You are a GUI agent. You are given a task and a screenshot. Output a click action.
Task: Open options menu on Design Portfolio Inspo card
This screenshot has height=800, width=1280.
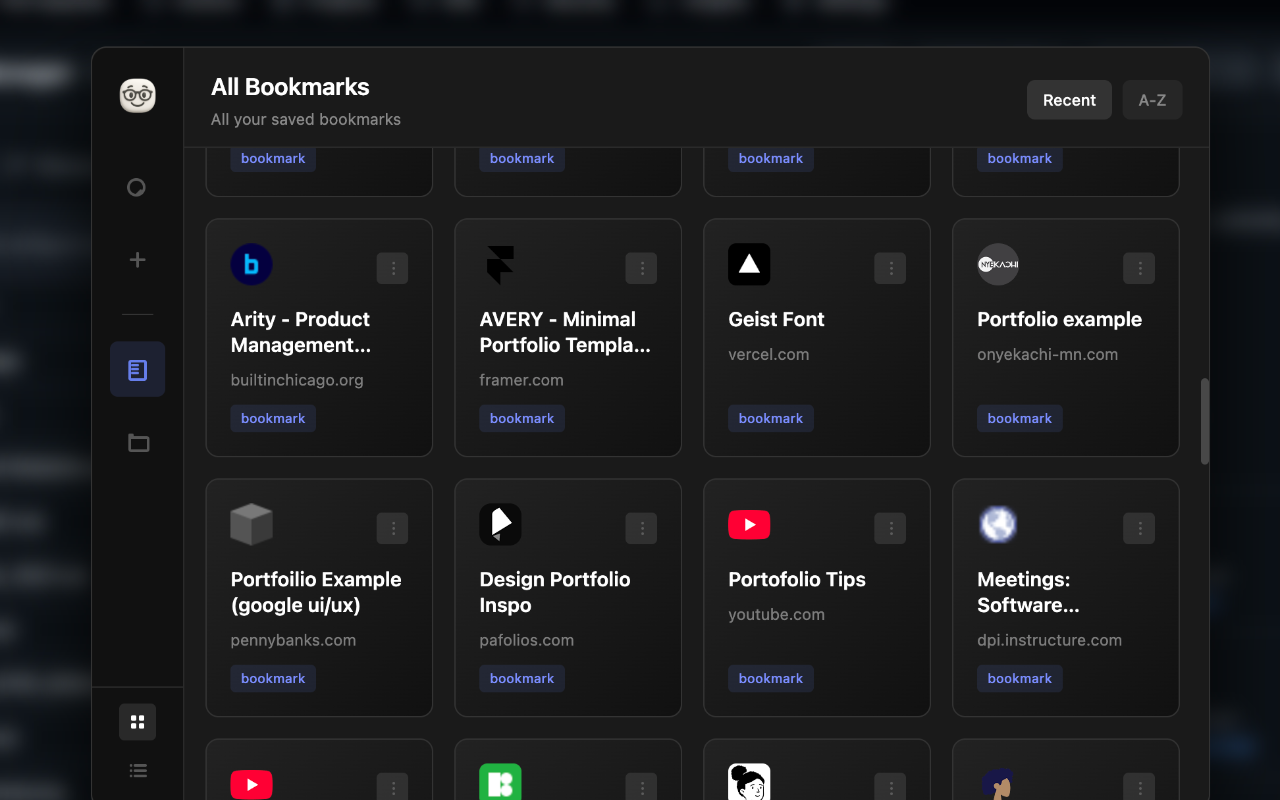[x=642, y=528]
